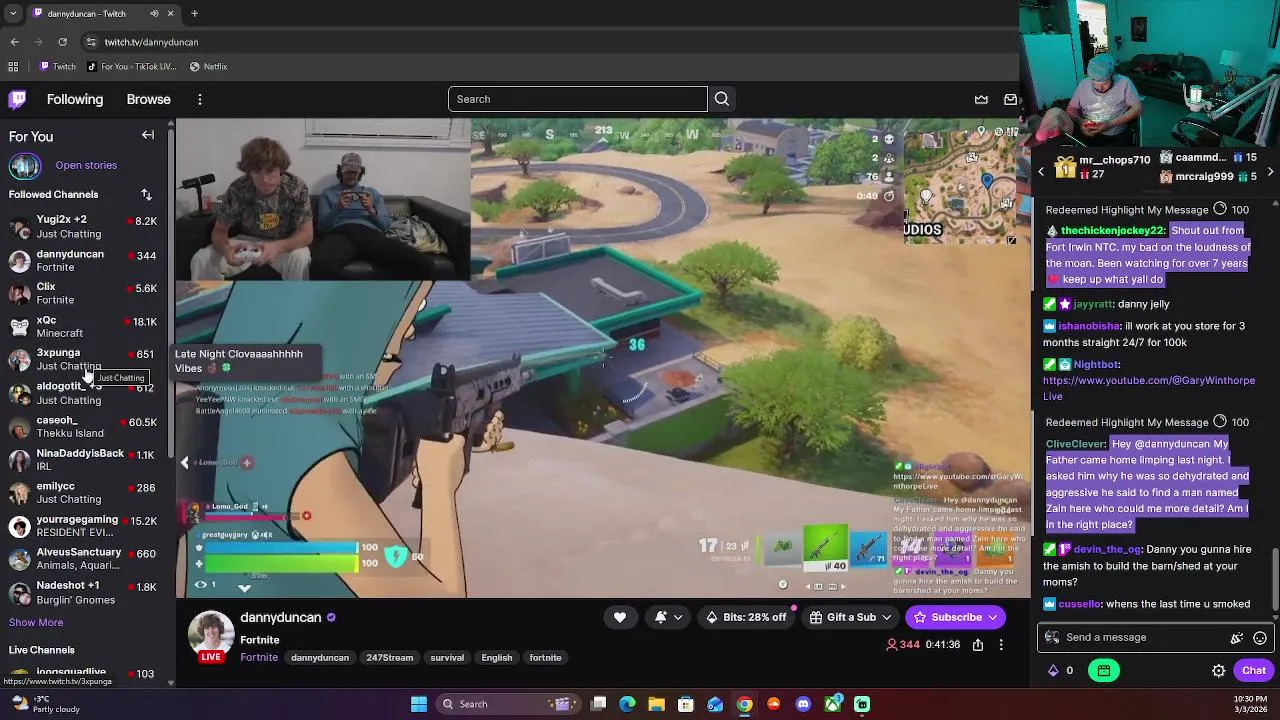
Task: Click the chat panel scrollbar
Action: point(1275,580)
